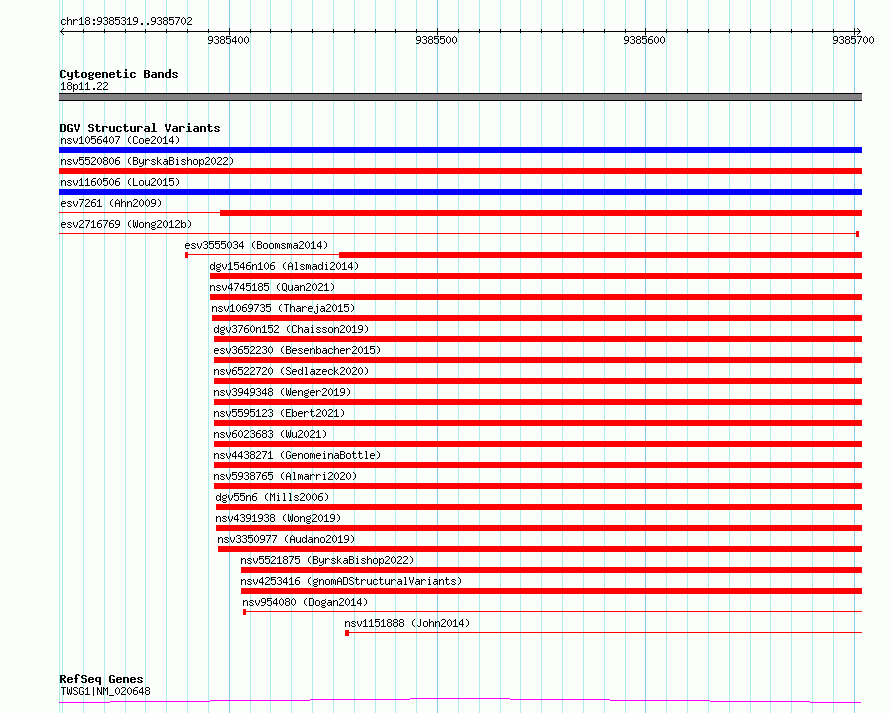Screen dimensions: 890x713
Task: Select the nsv5595123 (Ebert2021) label
Action: 279,413
